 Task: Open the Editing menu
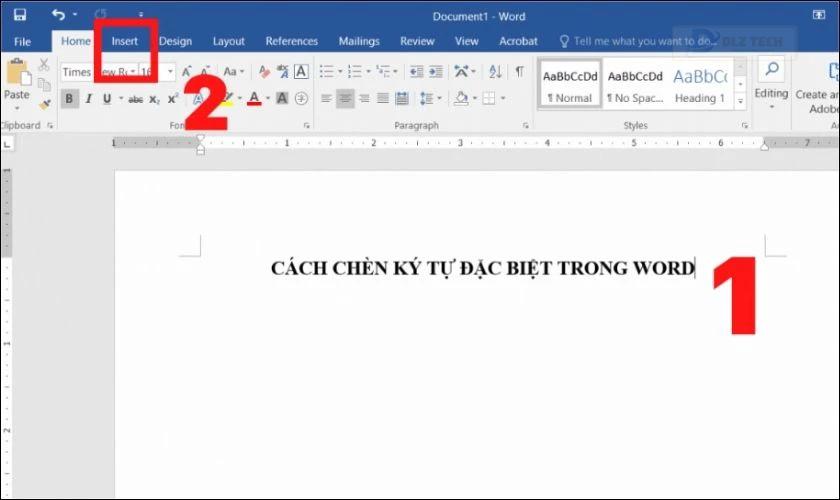[771, 83]
